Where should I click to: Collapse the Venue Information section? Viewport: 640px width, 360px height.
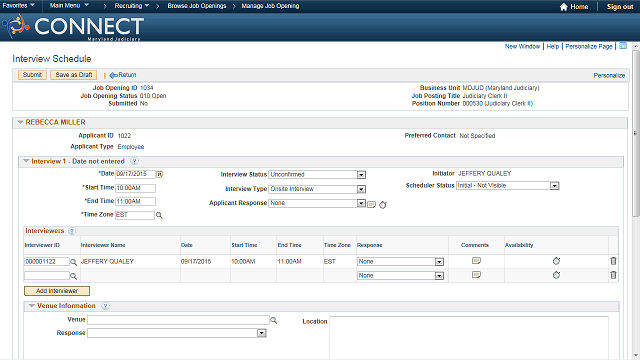31,306
